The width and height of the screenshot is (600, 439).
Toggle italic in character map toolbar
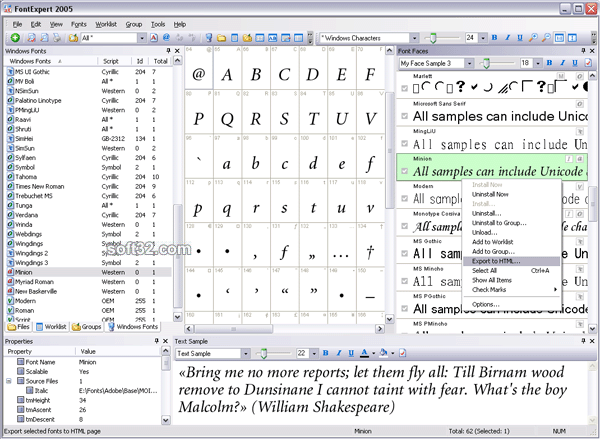(x=507, y=38)
